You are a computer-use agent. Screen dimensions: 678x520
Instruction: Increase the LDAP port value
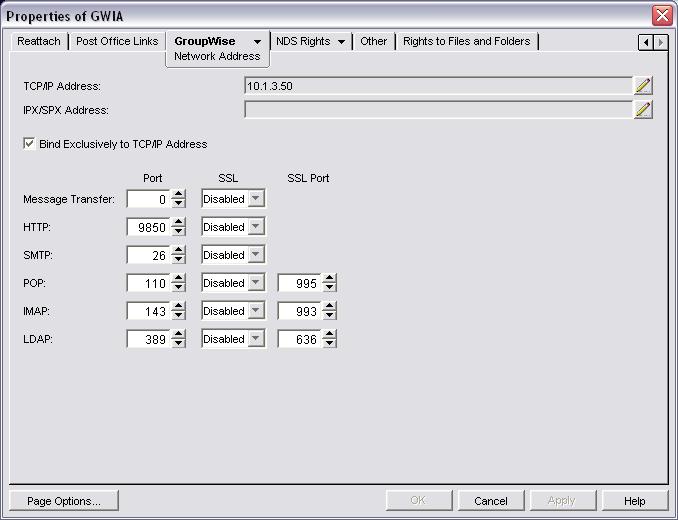point(178,335)
